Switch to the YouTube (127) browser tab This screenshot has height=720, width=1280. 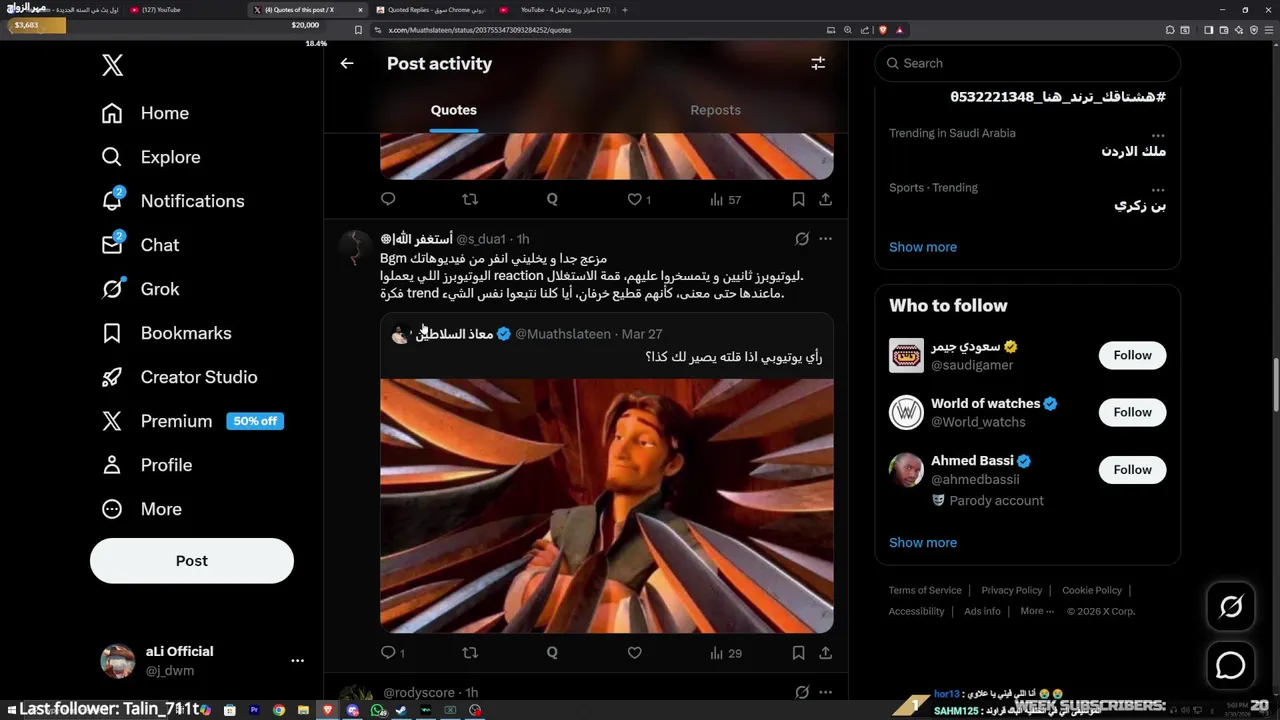(180, 10)
